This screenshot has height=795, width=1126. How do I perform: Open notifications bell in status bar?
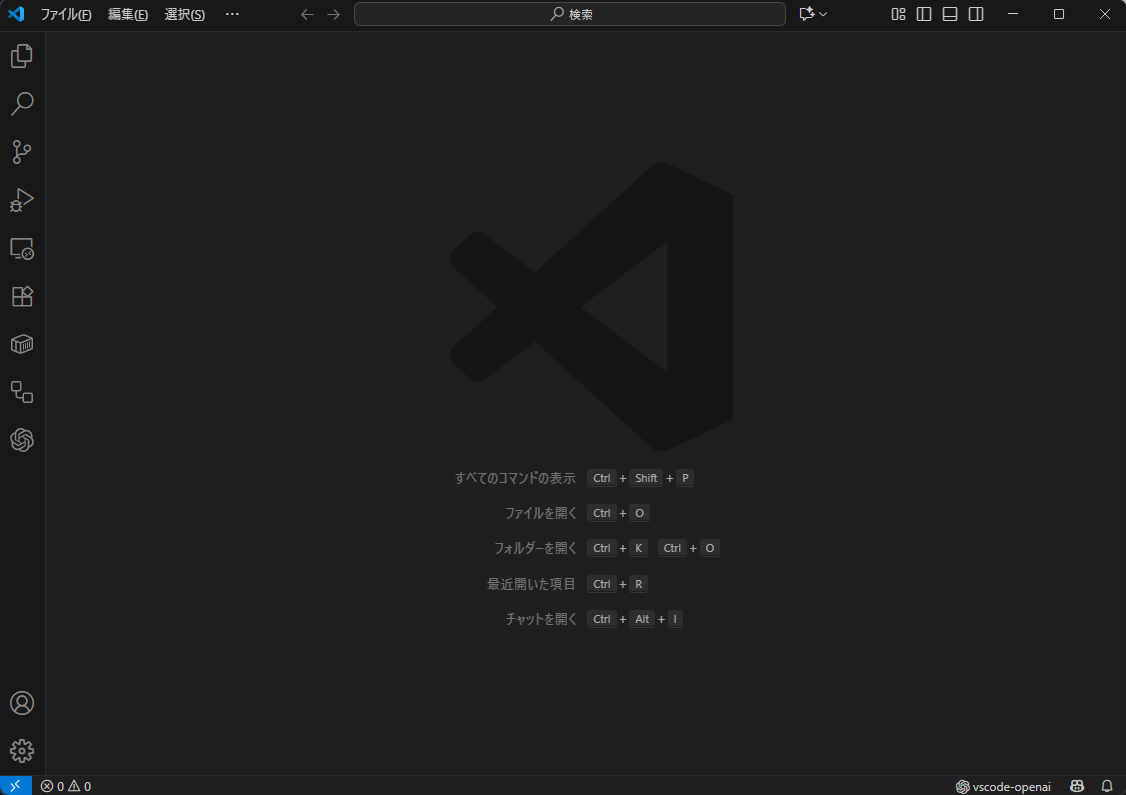[1107, 786]
